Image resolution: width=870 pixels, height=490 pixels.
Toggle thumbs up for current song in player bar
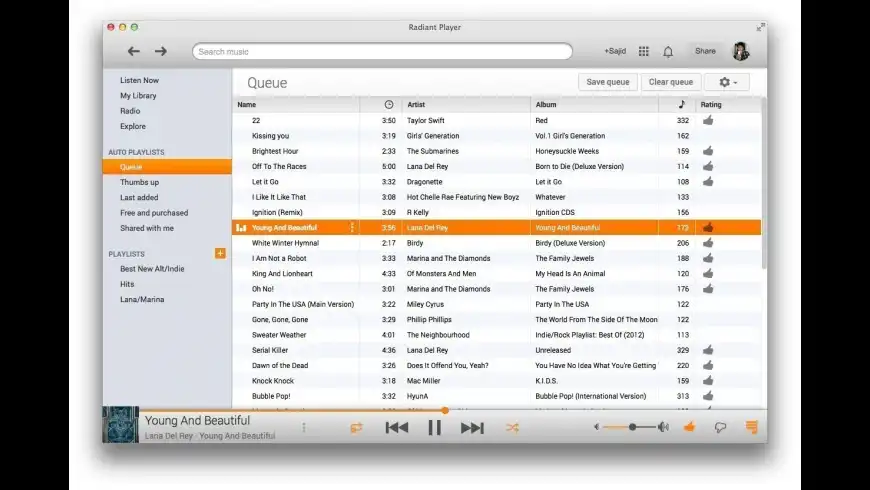689,427
